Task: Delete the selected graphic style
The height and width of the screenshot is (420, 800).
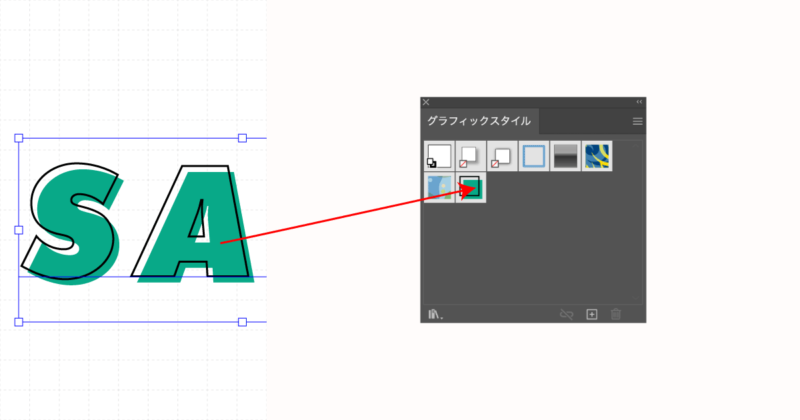Action: (x=616, y=314)
